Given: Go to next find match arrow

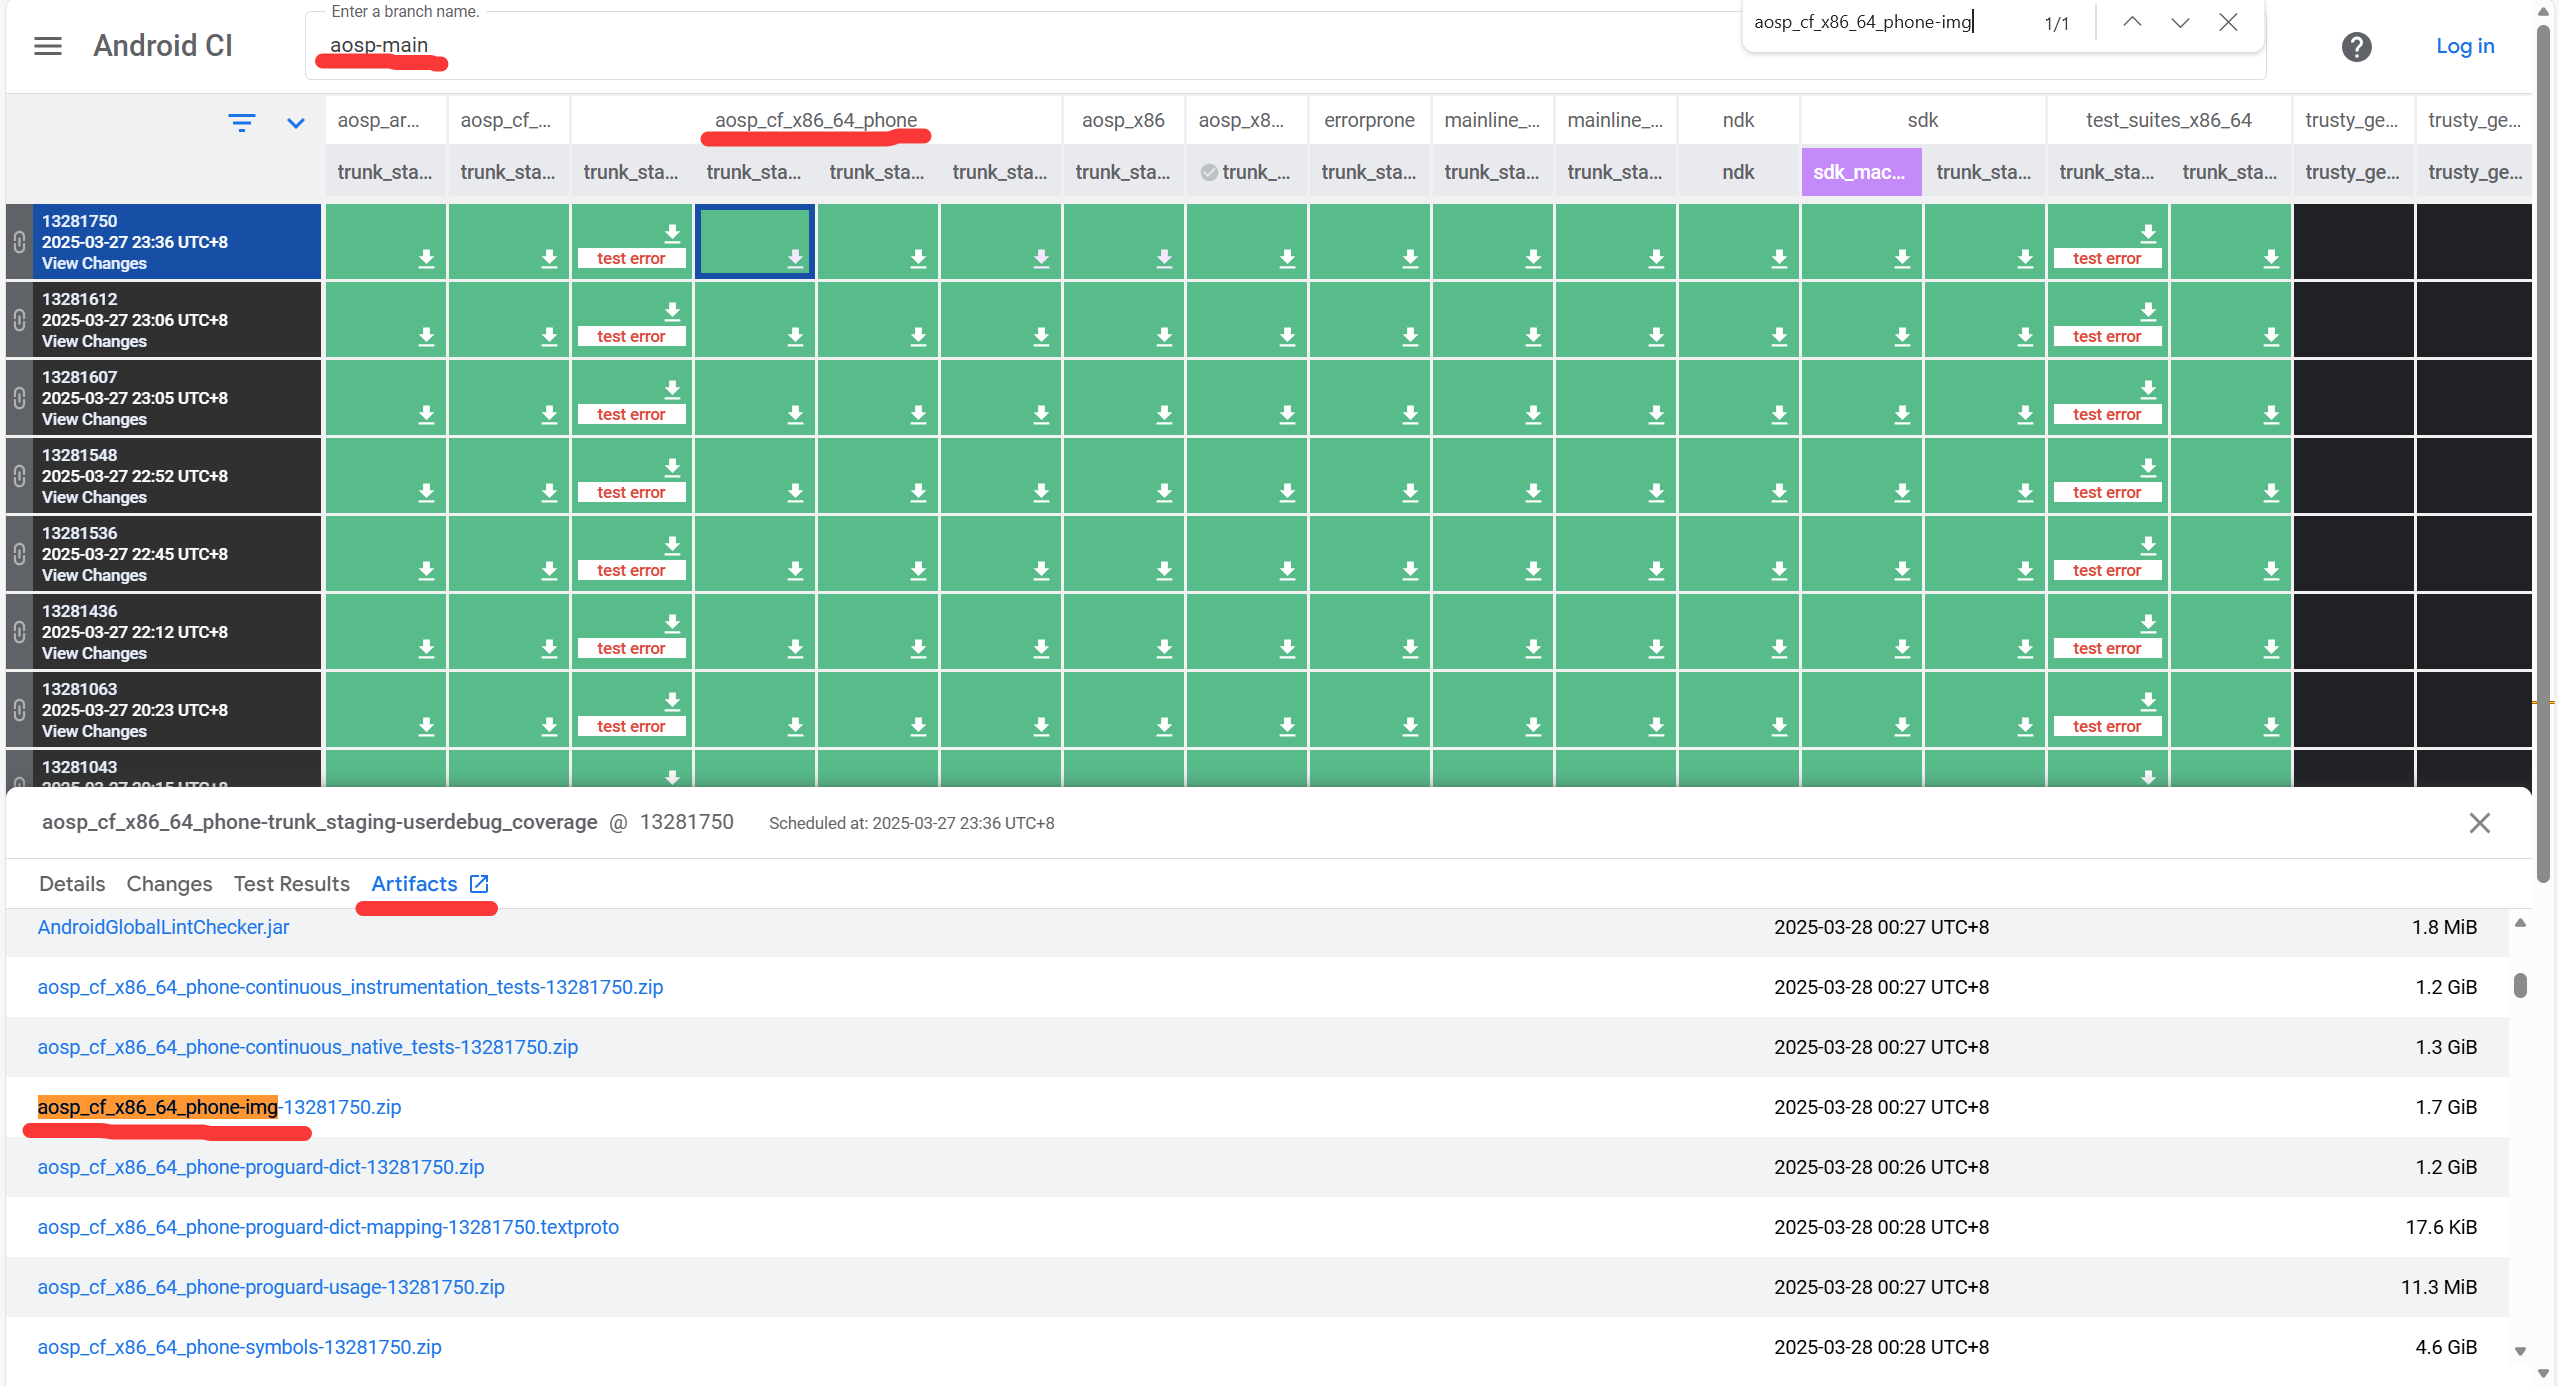Looking at the screenshot, I should pyautogui.click(x=2180, y=22).
